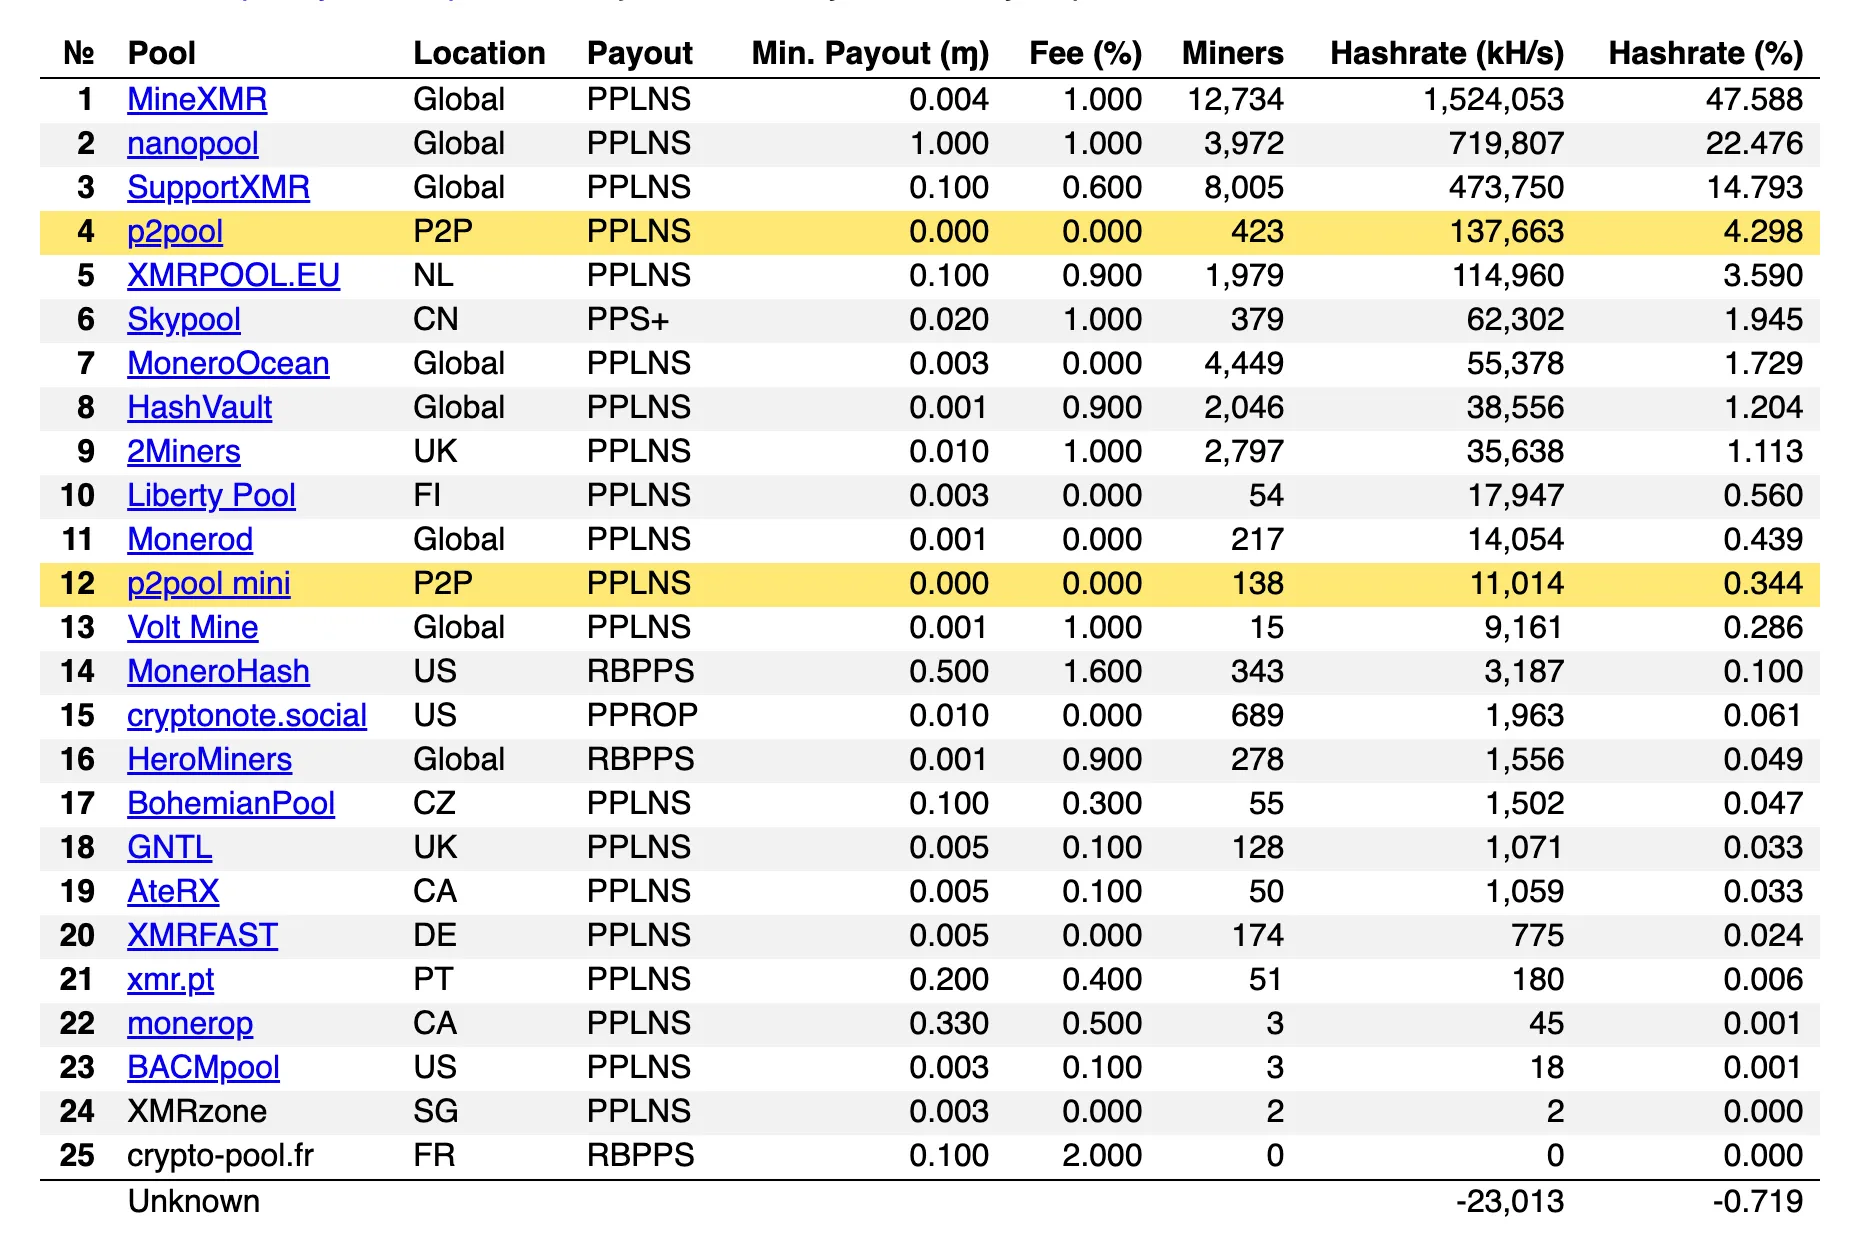Click the Miners column header
This screenshot has height=1242, width=1856.
[x=1233, y=53]
